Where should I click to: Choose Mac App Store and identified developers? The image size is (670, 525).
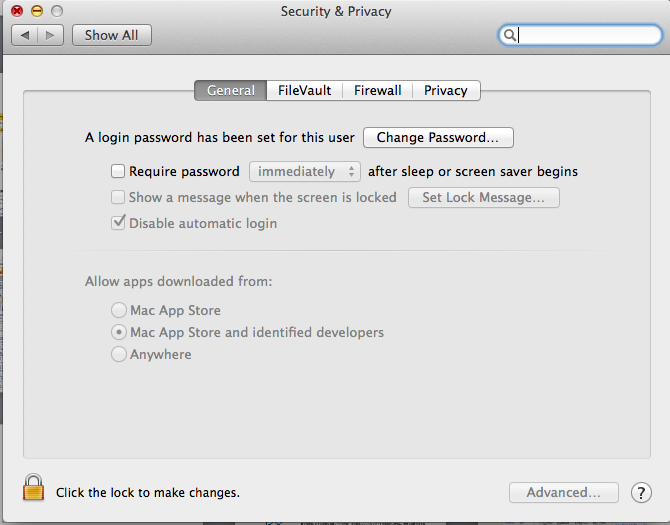(119, 333)
